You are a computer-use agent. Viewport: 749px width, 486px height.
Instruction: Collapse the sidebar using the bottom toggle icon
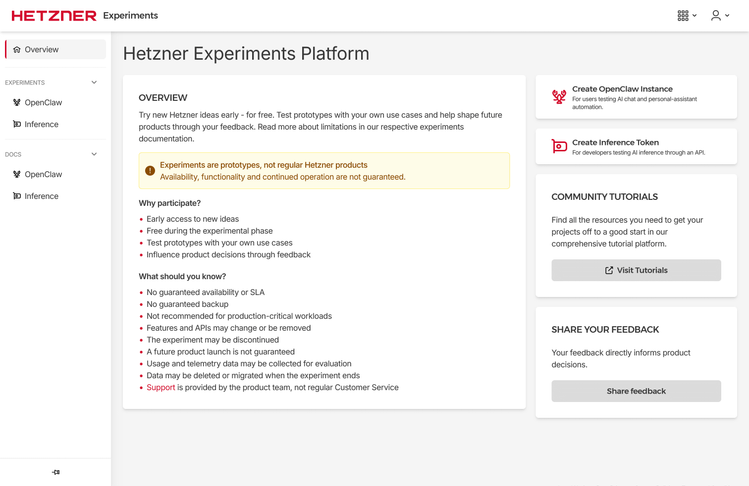click(x=56, y=472)
